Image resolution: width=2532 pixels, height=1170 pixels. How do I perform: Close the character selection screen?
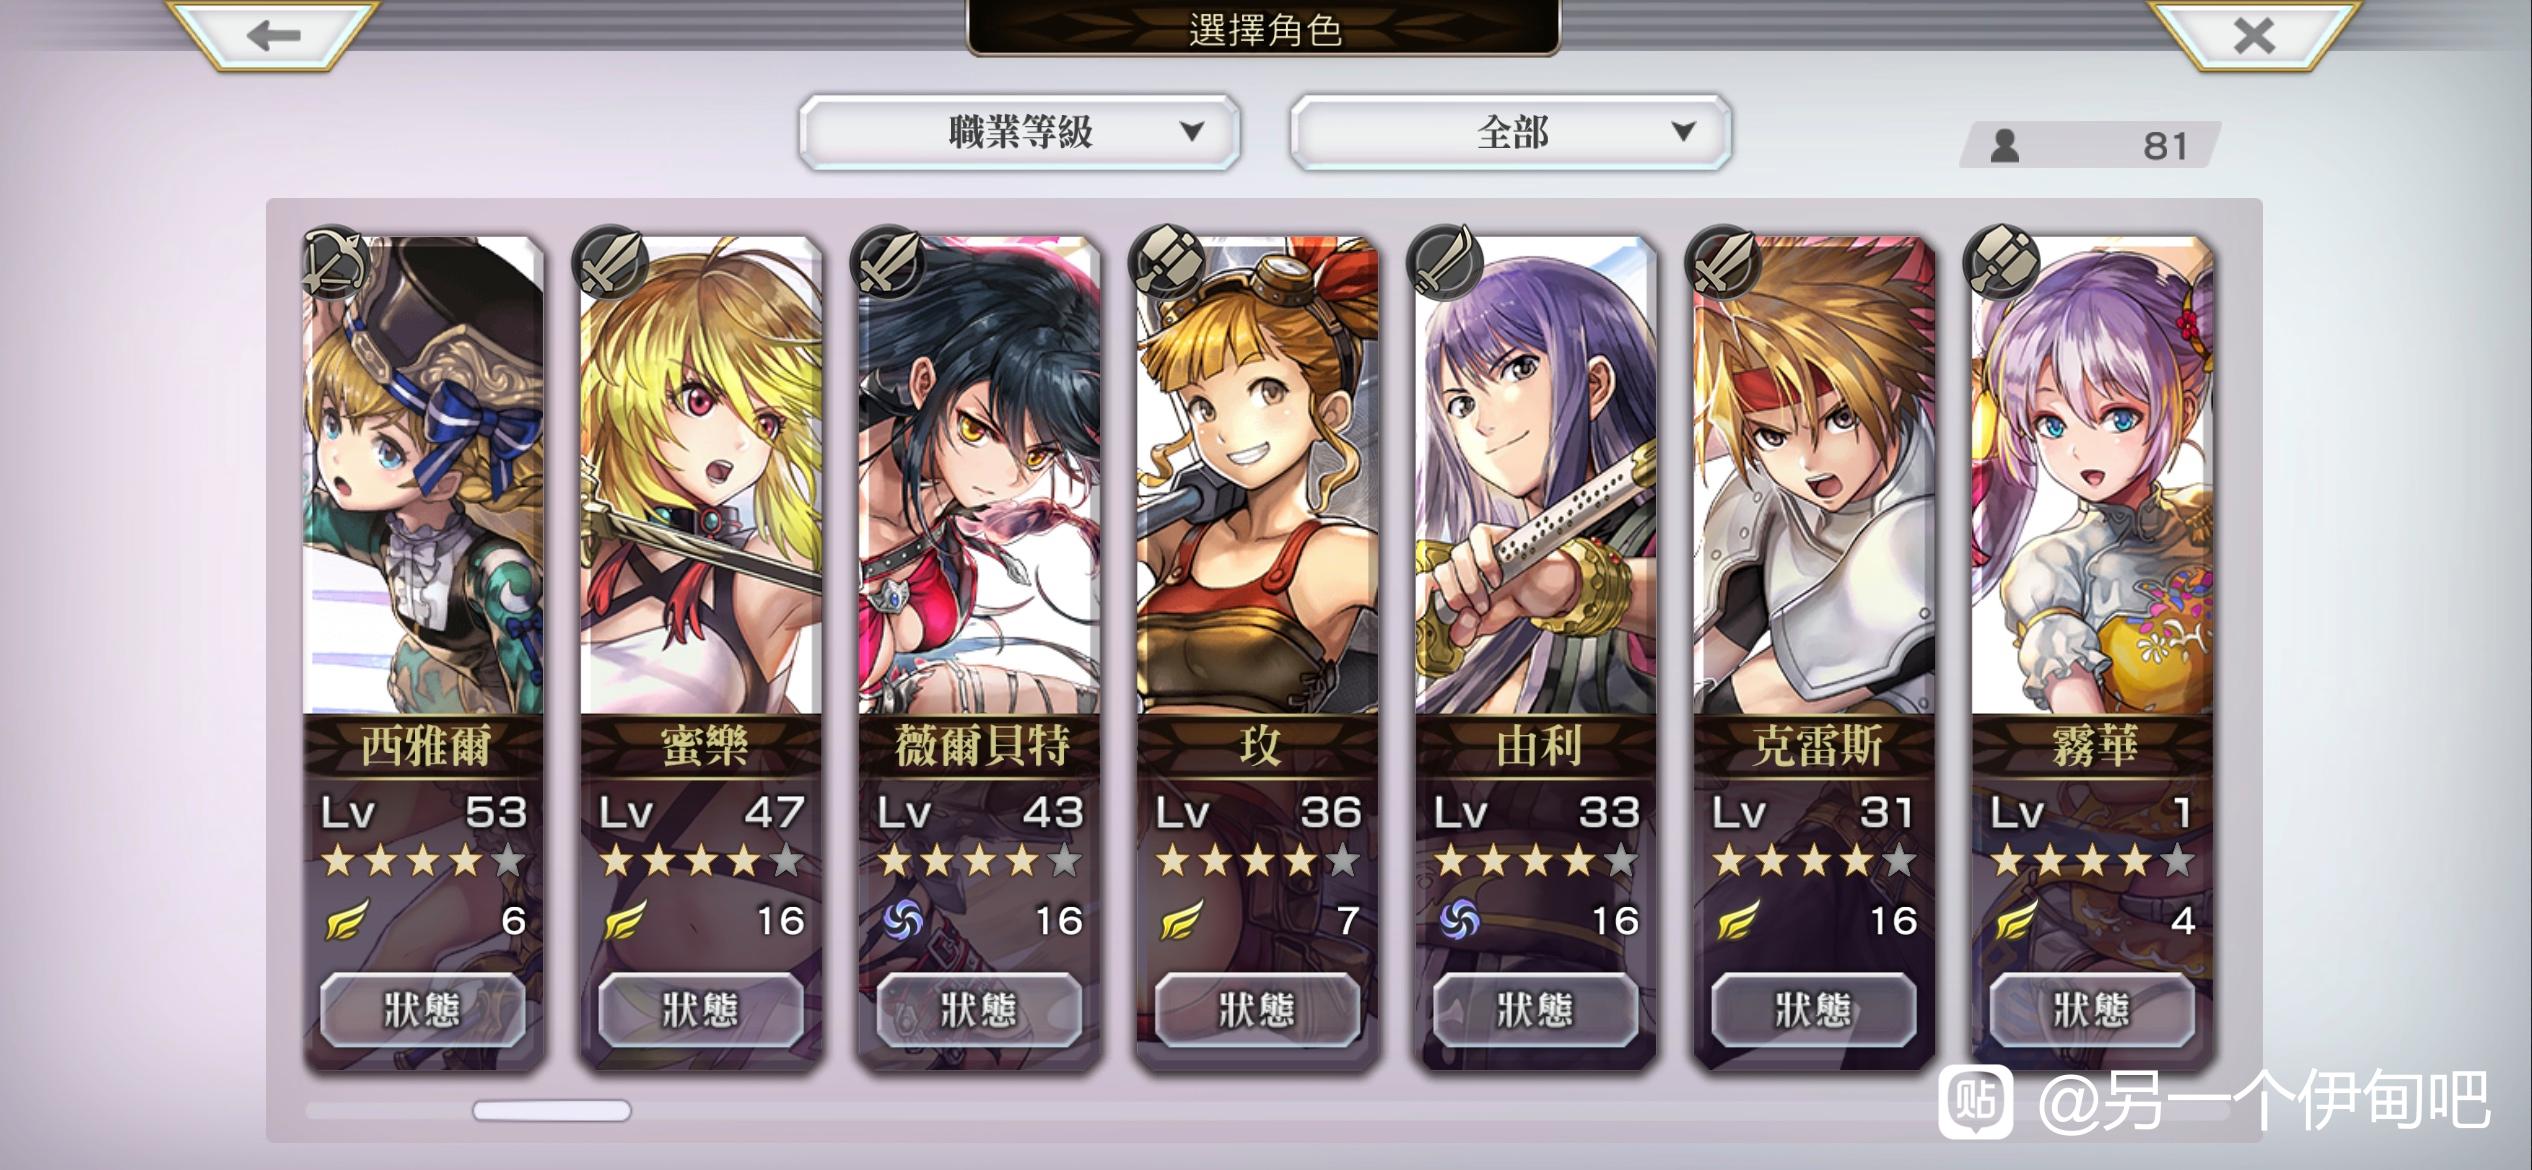[x=2255, y=36]
